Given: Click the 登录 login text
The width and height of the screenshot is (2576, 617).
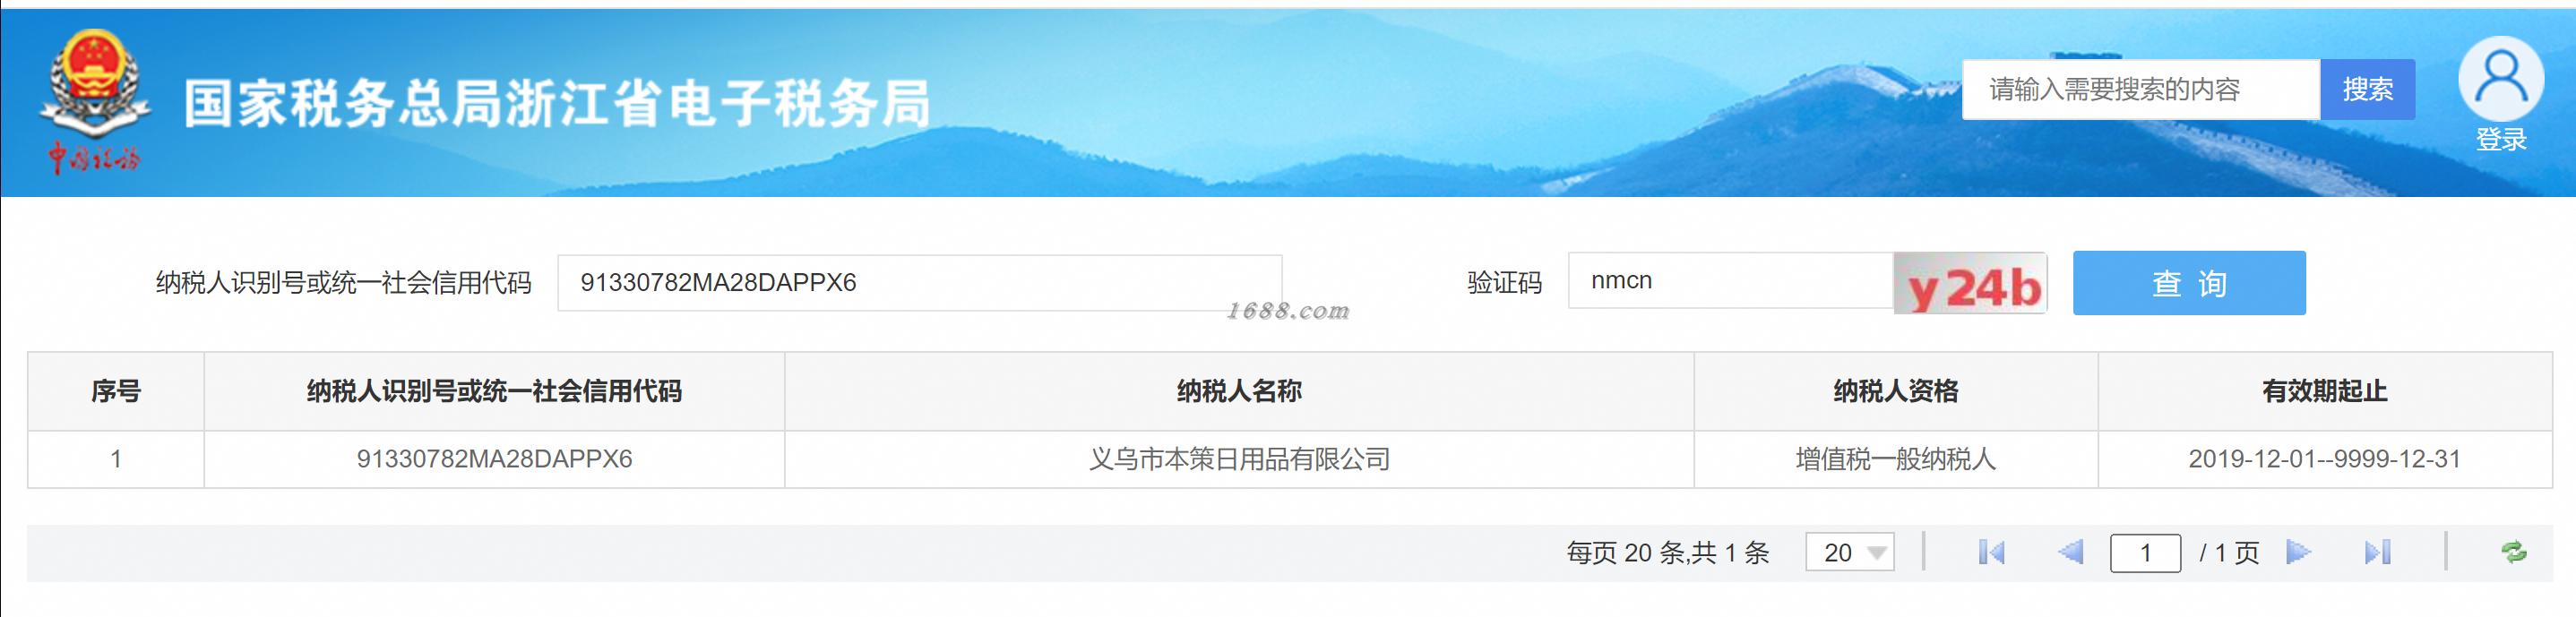Looking at the screenshot, I should 2501,140.
